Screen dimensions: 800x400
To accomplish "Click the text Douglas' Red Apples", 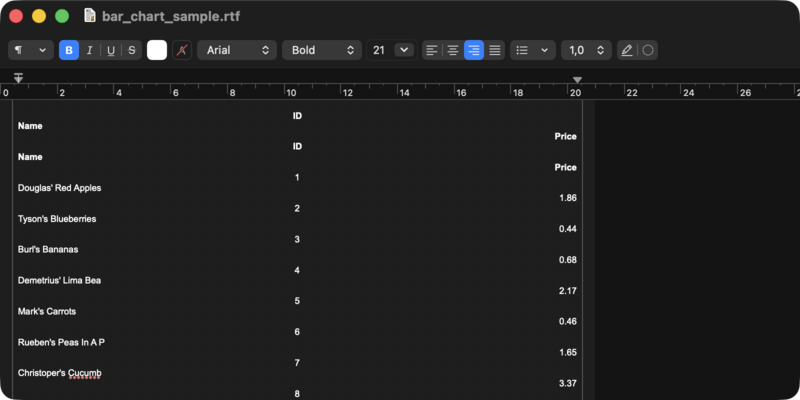I will [x=60, y=188].
